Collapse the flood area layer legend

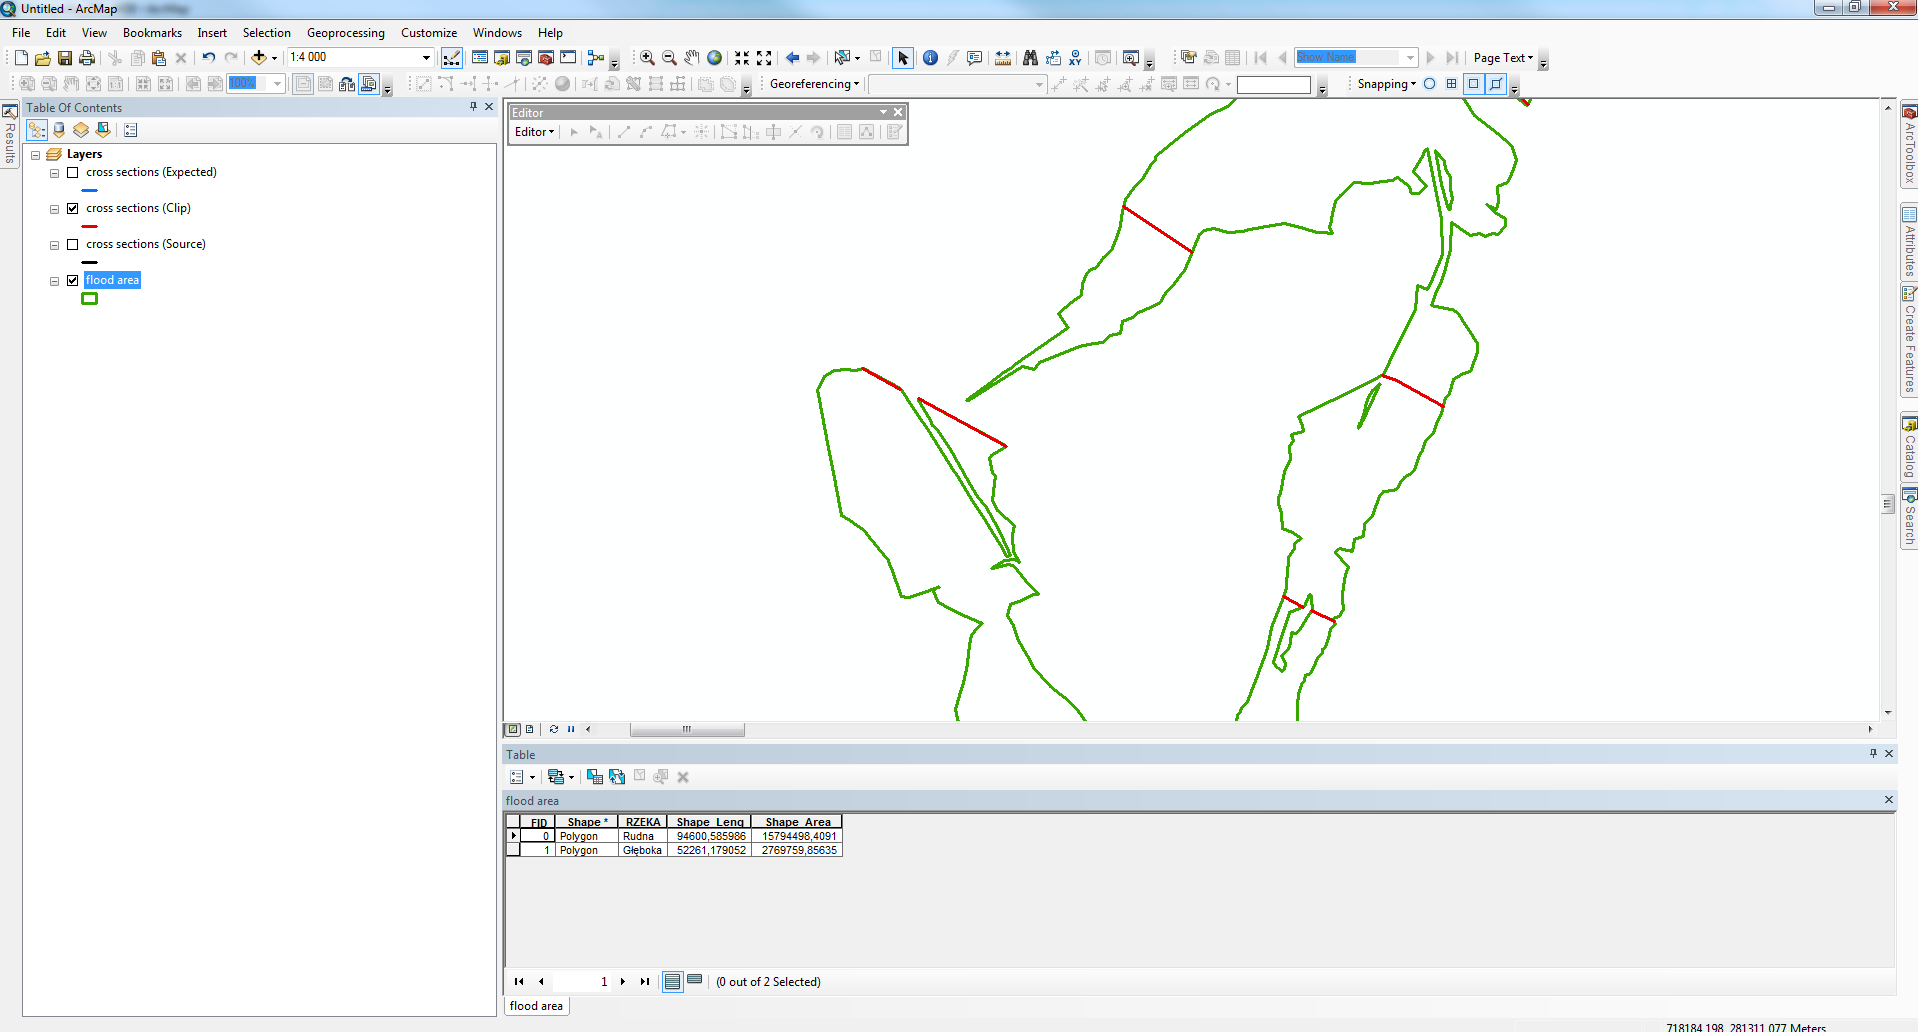[x=55, y=281]
